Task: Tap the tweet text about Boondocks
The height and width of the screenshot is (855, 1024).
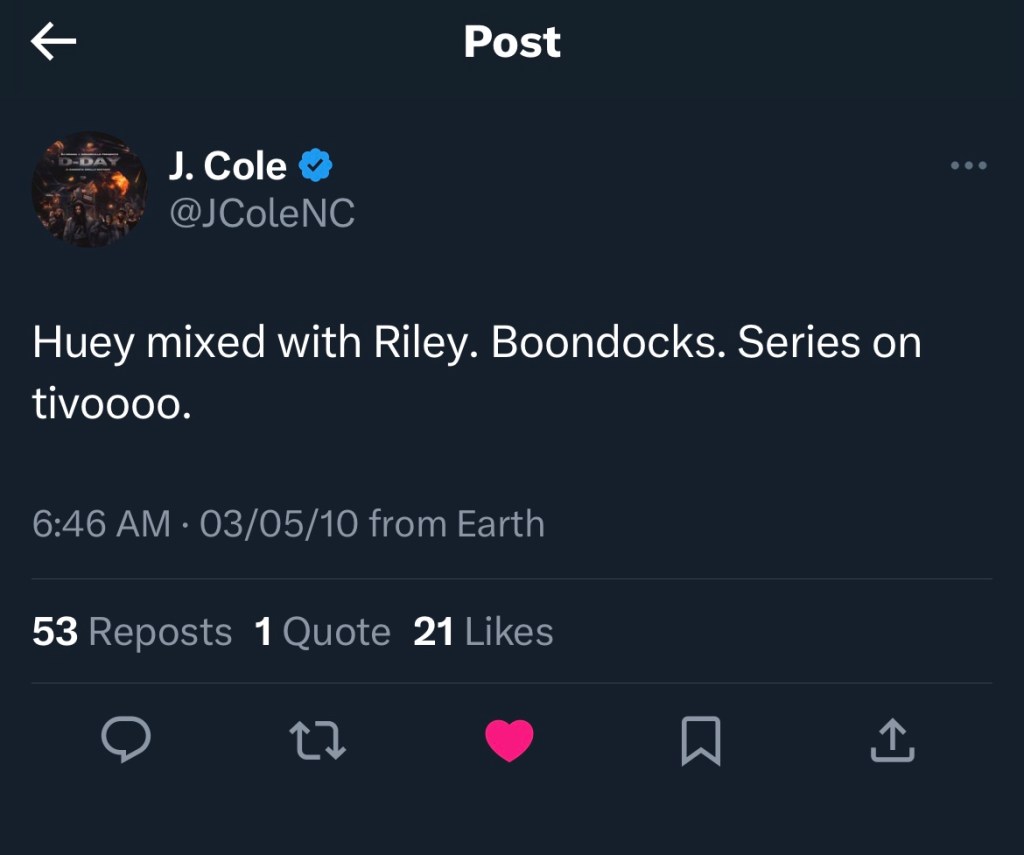Action: 477,372
